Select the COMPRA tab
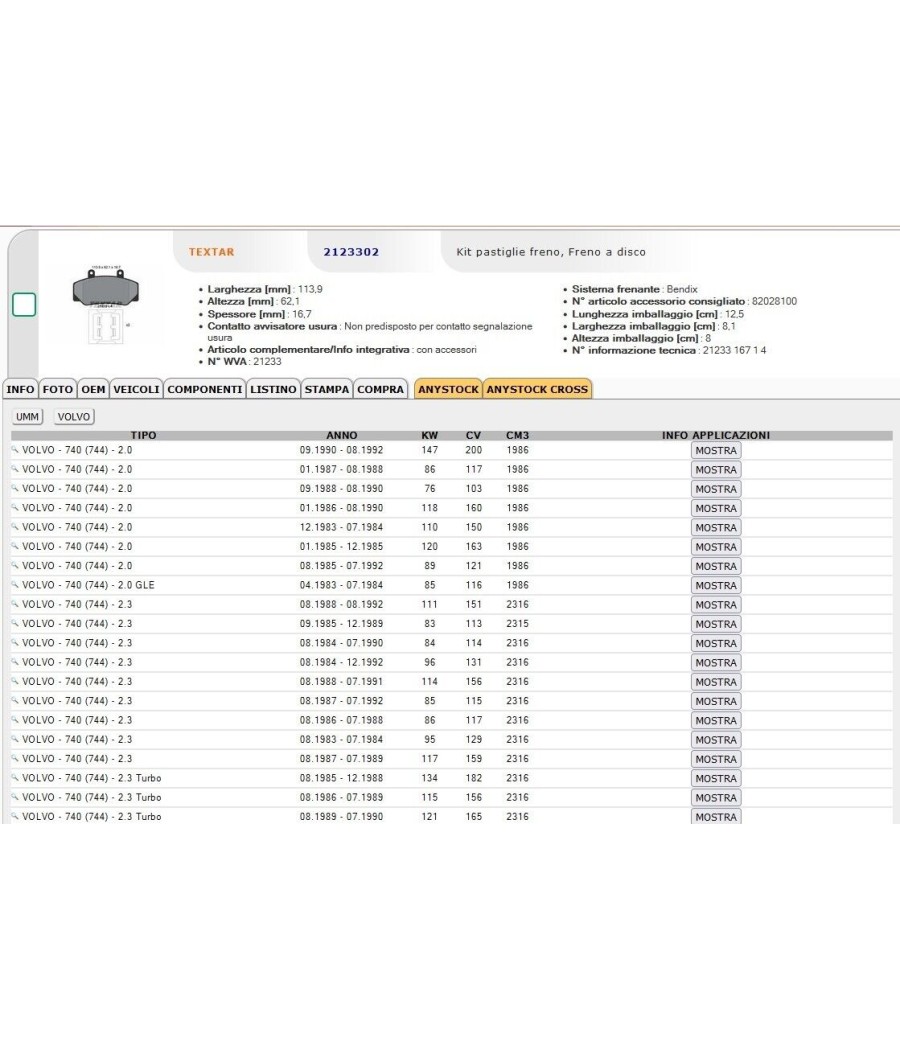900x1050 pixels. (x=380, y=389)
